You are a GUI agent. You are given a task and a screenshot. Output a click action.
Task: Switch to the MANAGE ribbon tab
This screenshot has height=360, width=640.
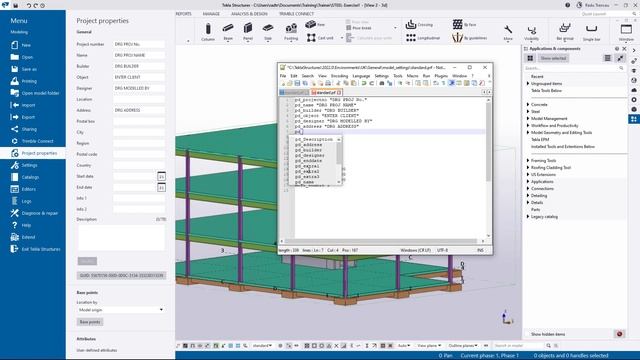[211, 14]
